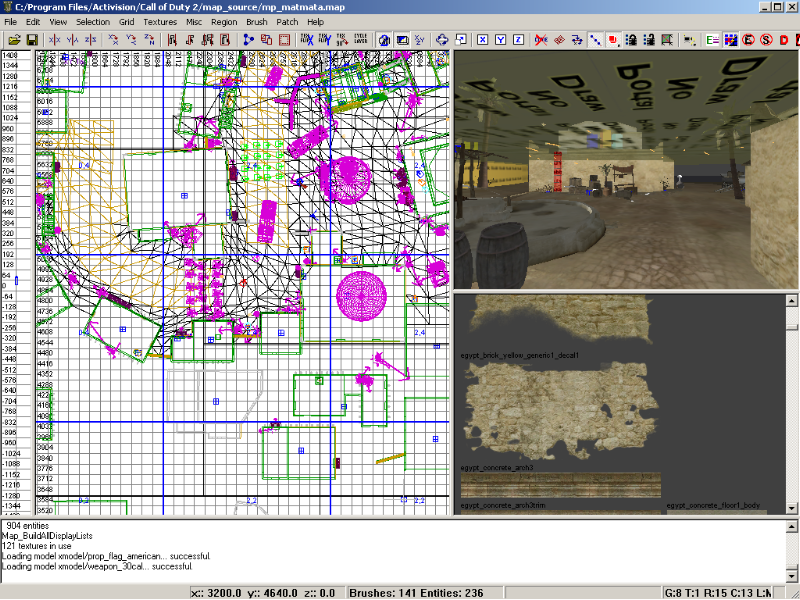Flip selection along the Z axis

(x=91, y=40)
